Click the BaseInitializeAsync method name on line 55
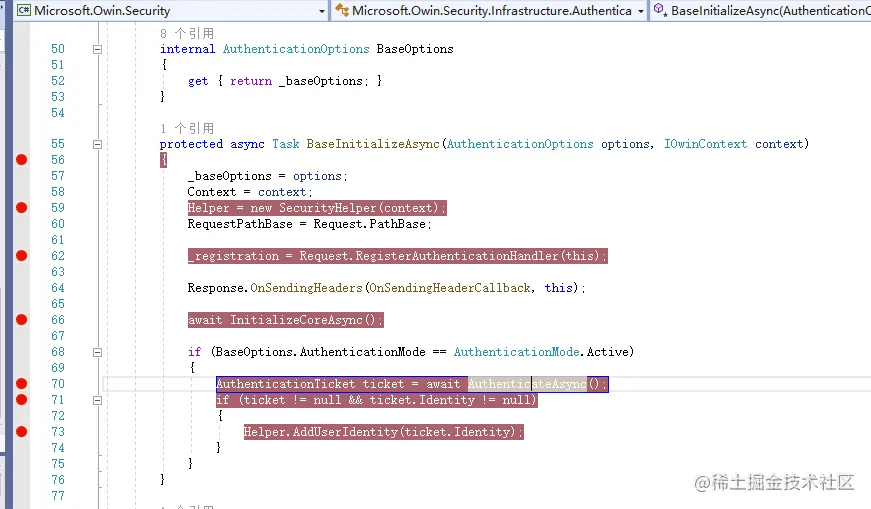 tap(373, 144)
